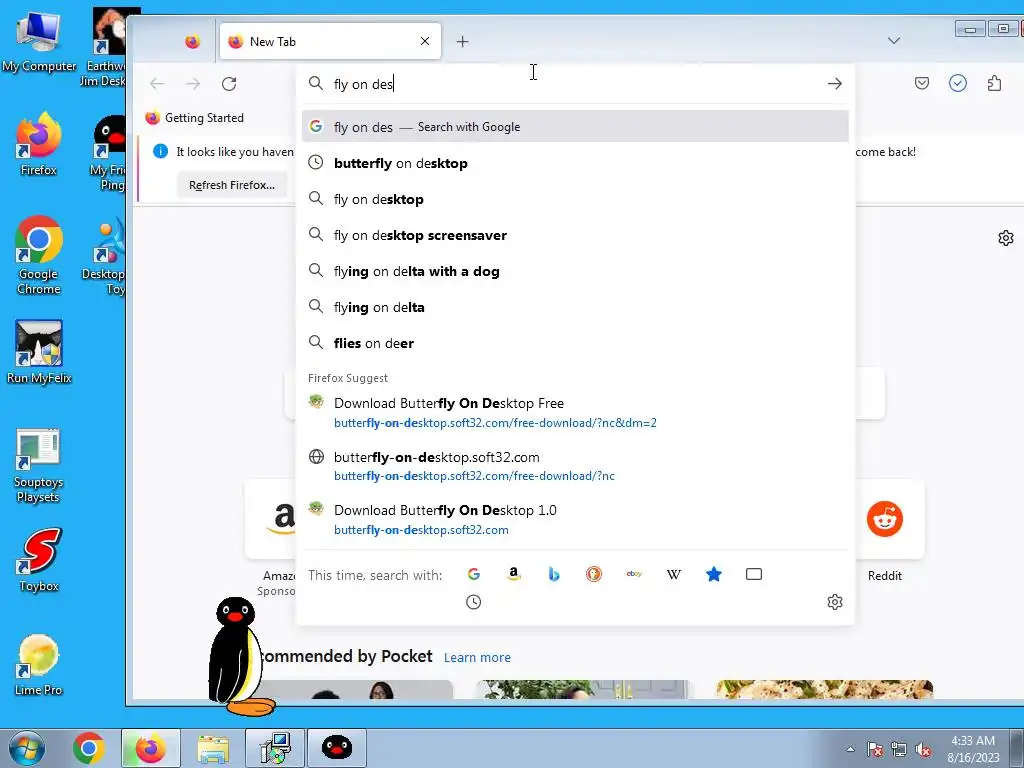Reload the page with the refresh icon
Viewport: 1024px width, 768px height.
pos(229,84)
